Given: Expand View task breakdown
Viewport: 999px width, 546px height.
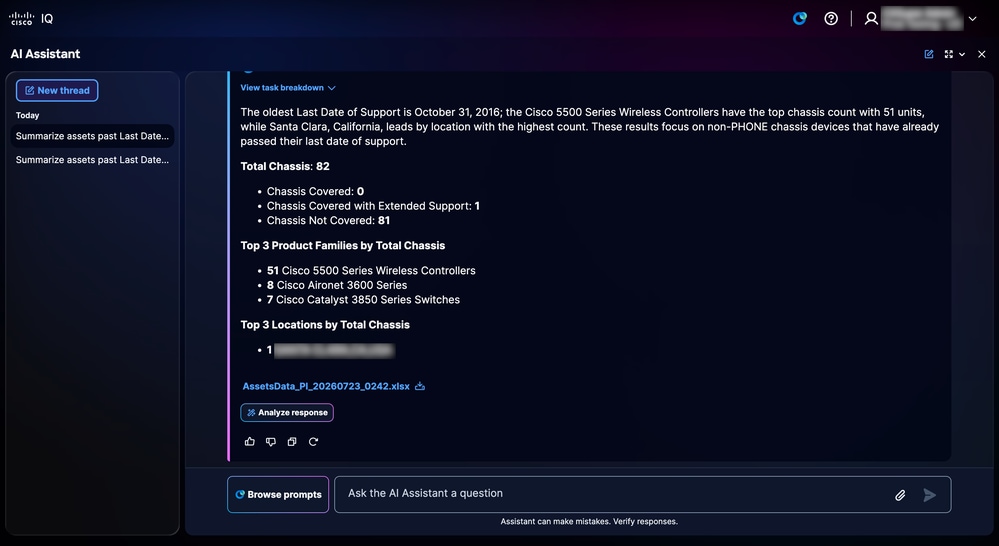Looking at the screenshot, I should tap(288, 88).
